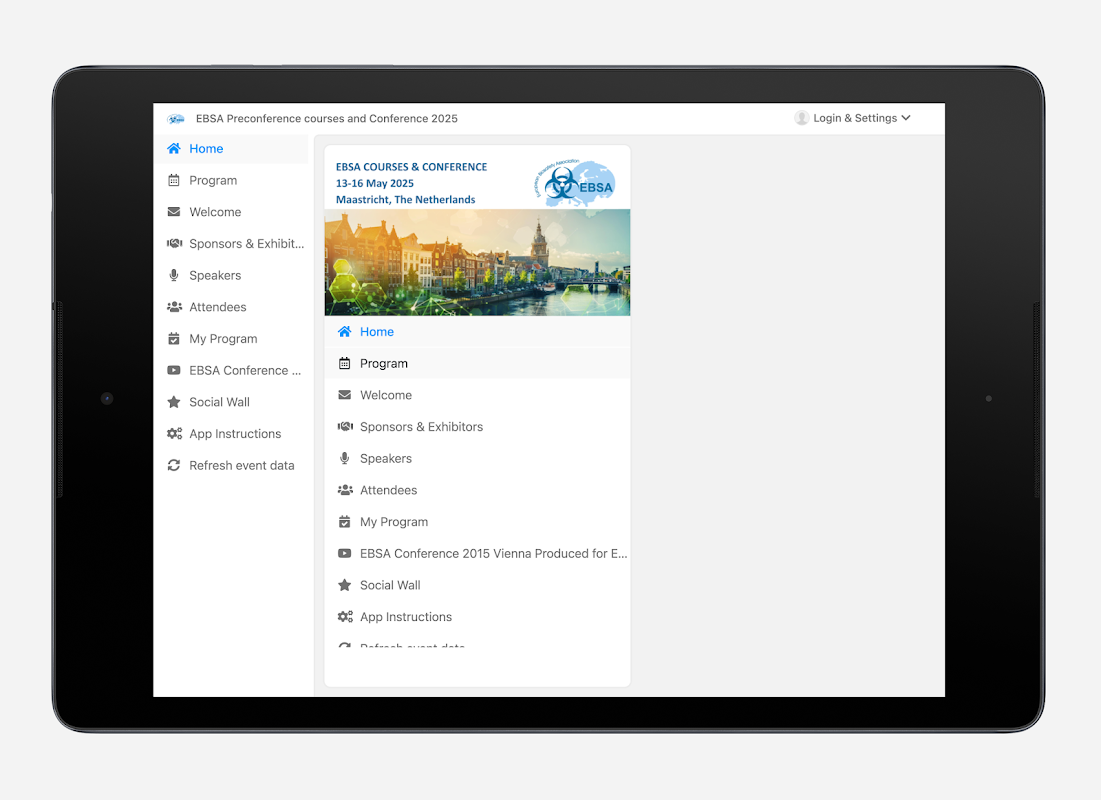This screenshot has width=1101, height=800.
Task: Open Speakers in the left sidebar
Action: (231, 275)
